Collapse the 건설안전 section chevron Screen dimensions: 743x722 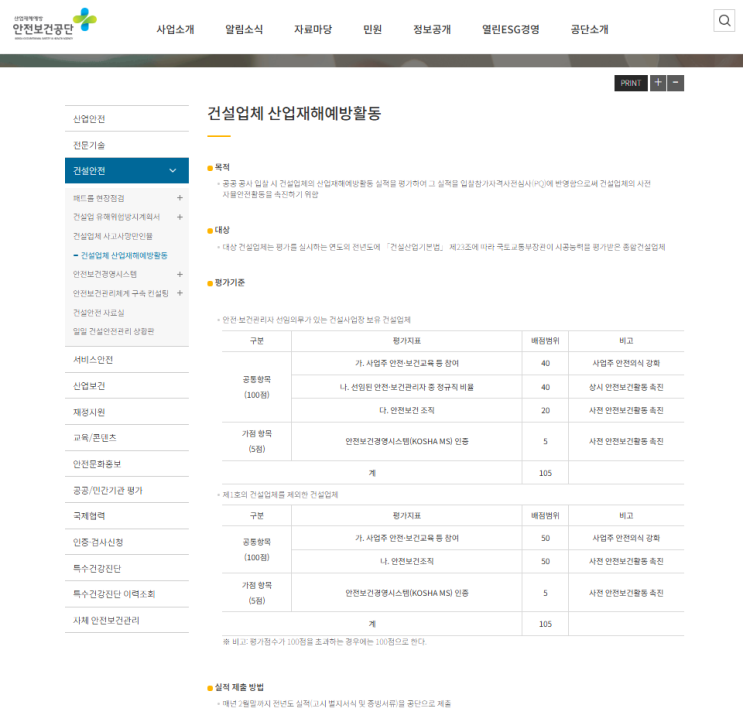[172, 171]
